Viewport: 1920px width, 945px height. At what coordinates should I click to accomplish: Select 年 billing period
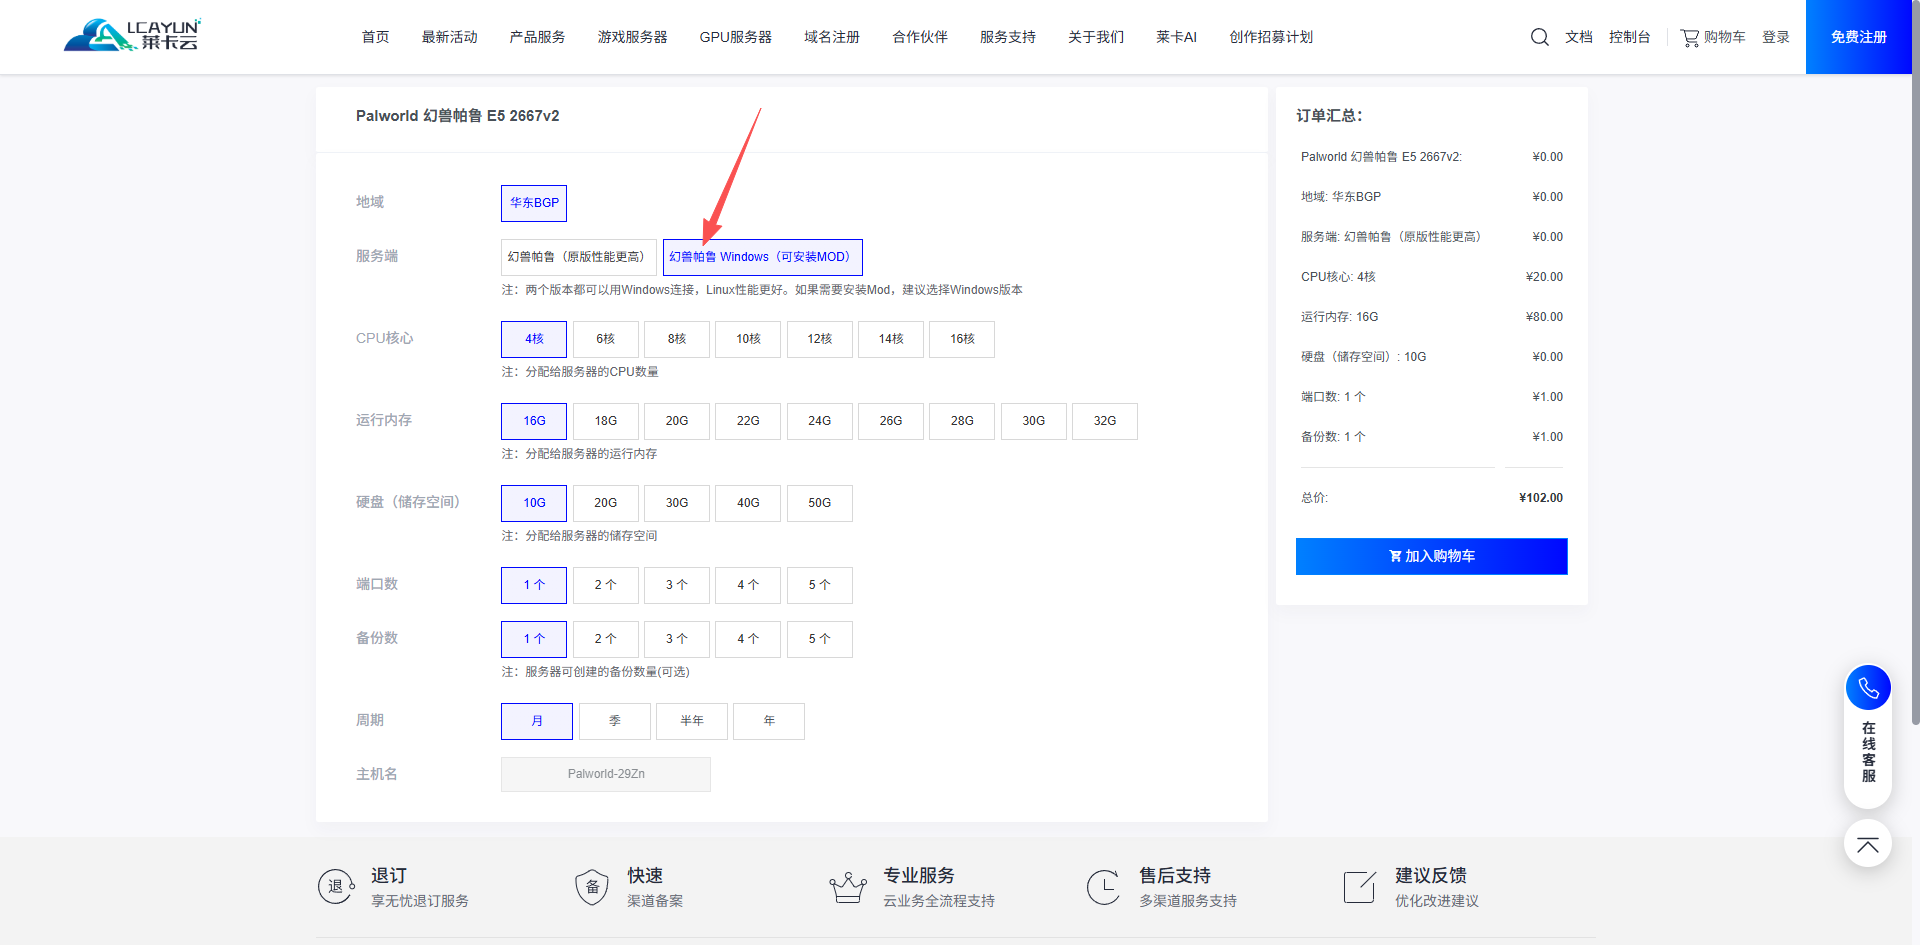point(769,721)
